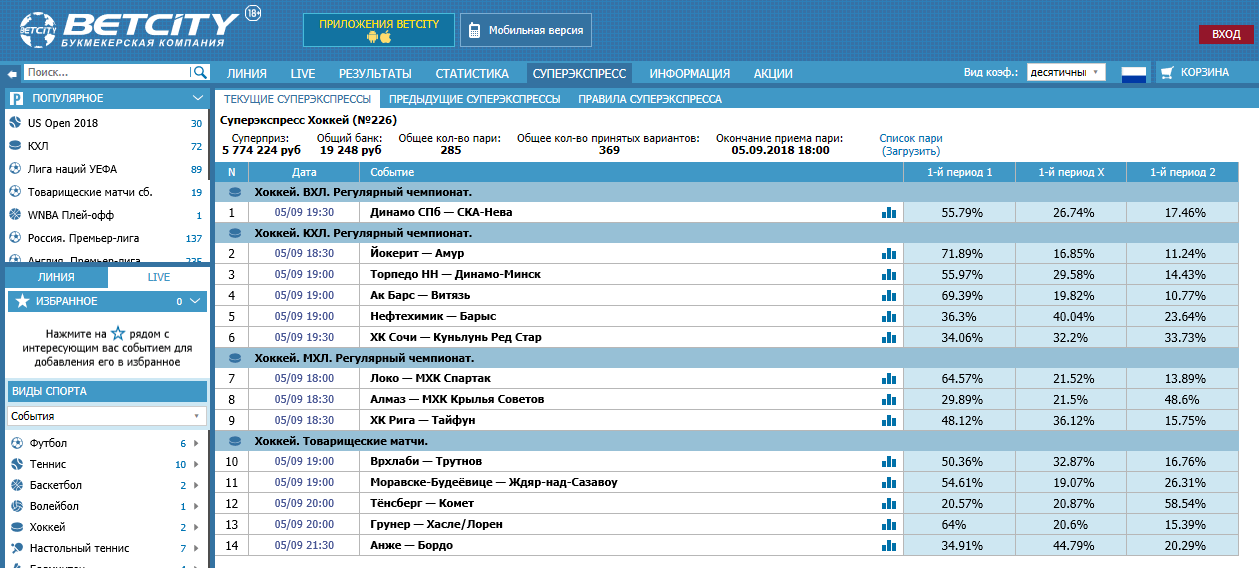This screenshot has width=1259, height=568.
Task: Select Правила суперэкспресса tab
Action: point(650,99)
